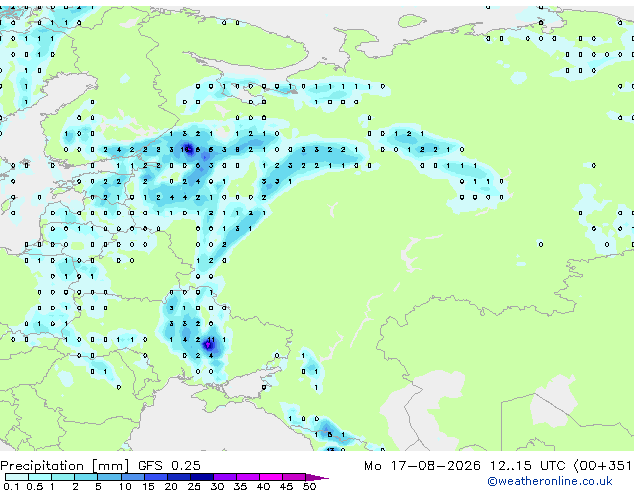Click the legend swatch between 5 and 10
Viewport: 634px width, 490px height.
click(109, 477)
